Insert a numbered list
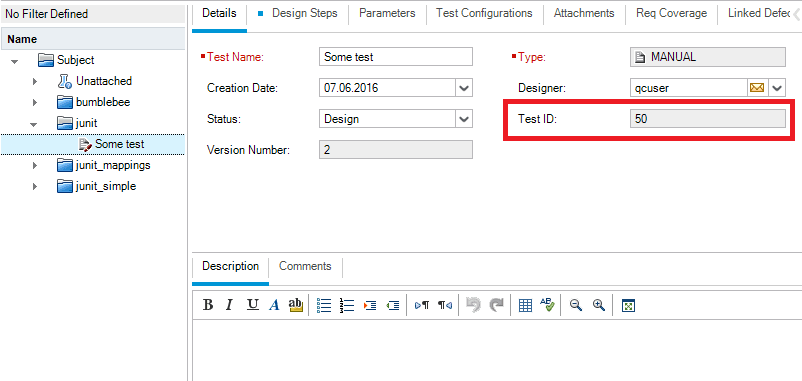The height and width of the screenshot is (381, 802). 347,305
